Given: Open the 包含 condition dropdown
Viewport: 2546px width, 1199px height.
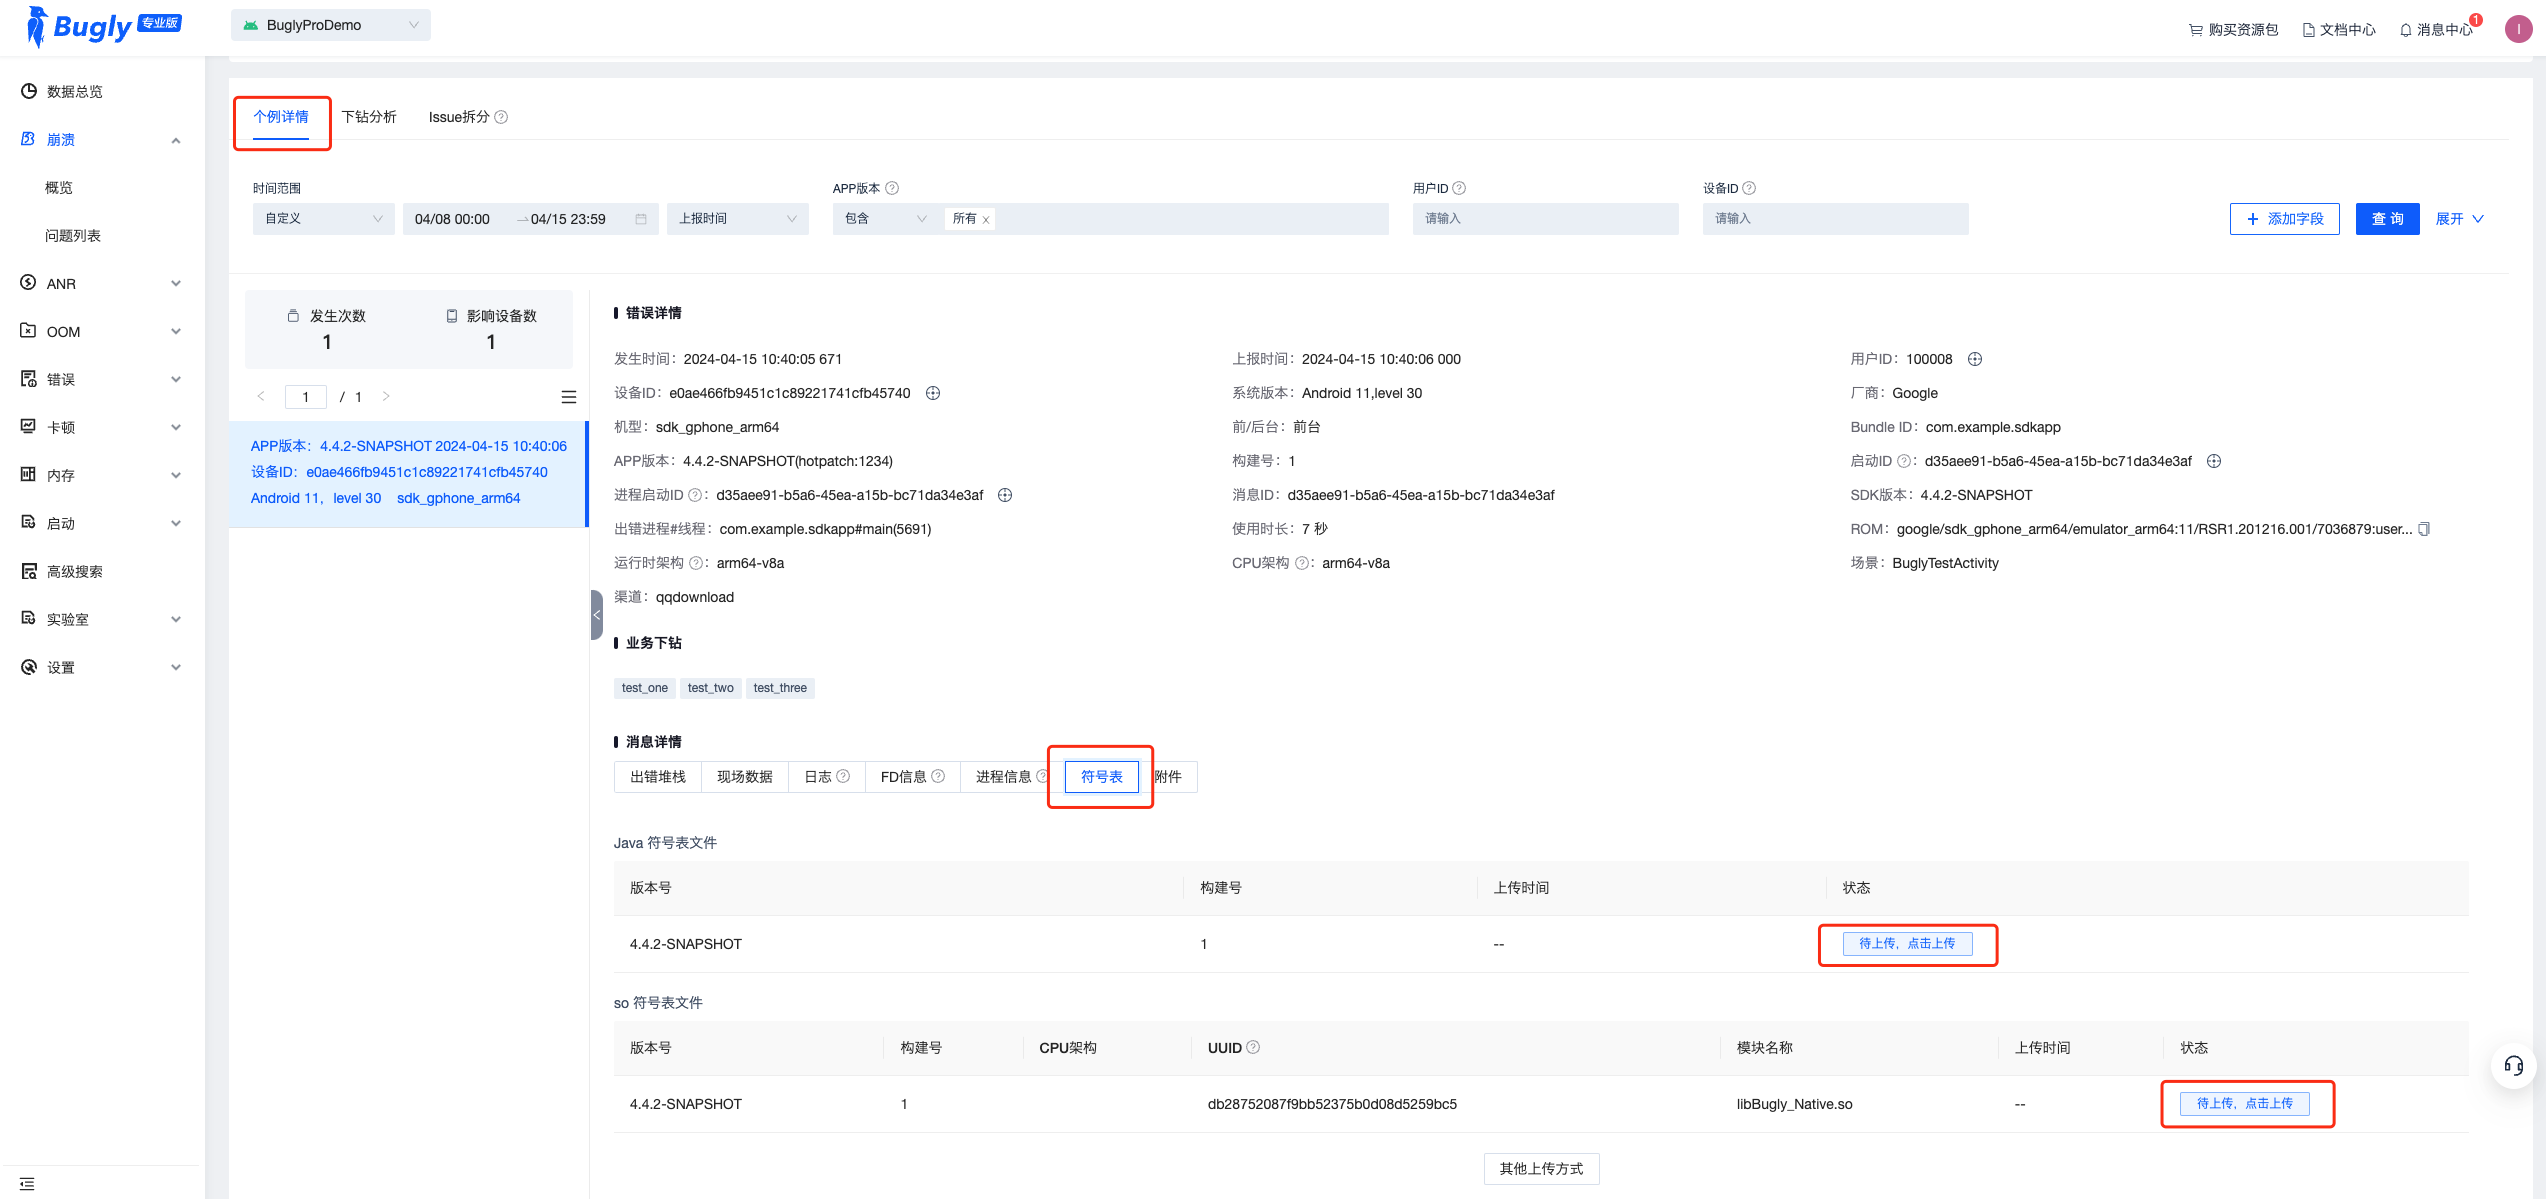Looking at the screenshot, I should (885, 219).
